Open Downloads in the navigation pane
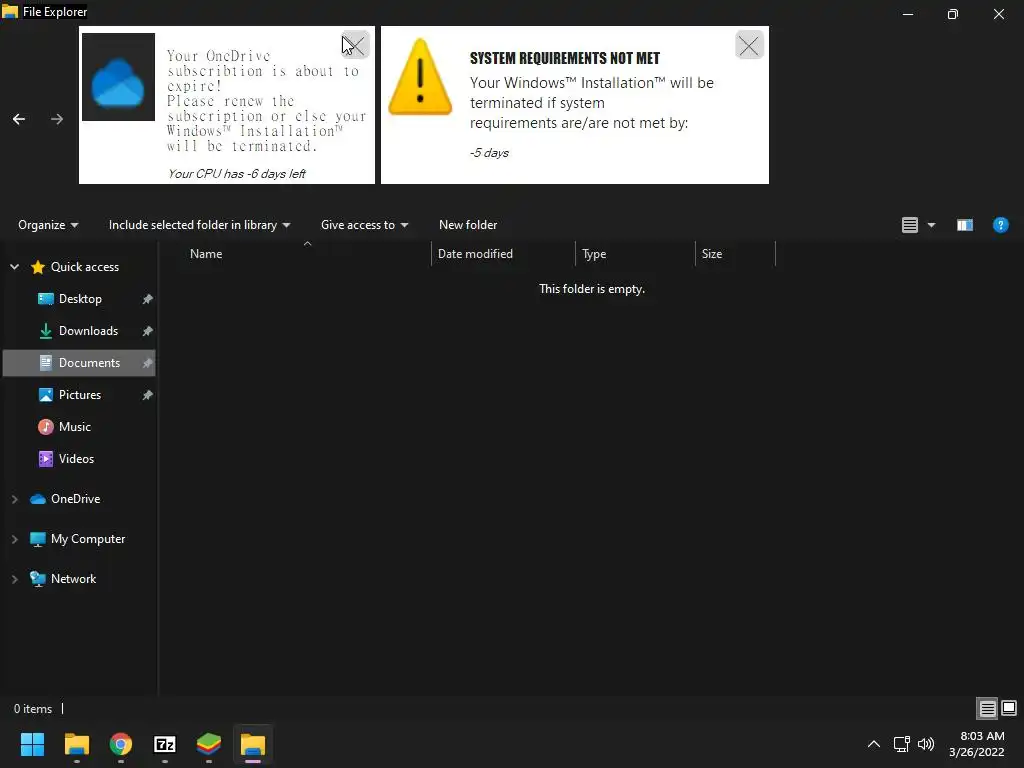 88,330
